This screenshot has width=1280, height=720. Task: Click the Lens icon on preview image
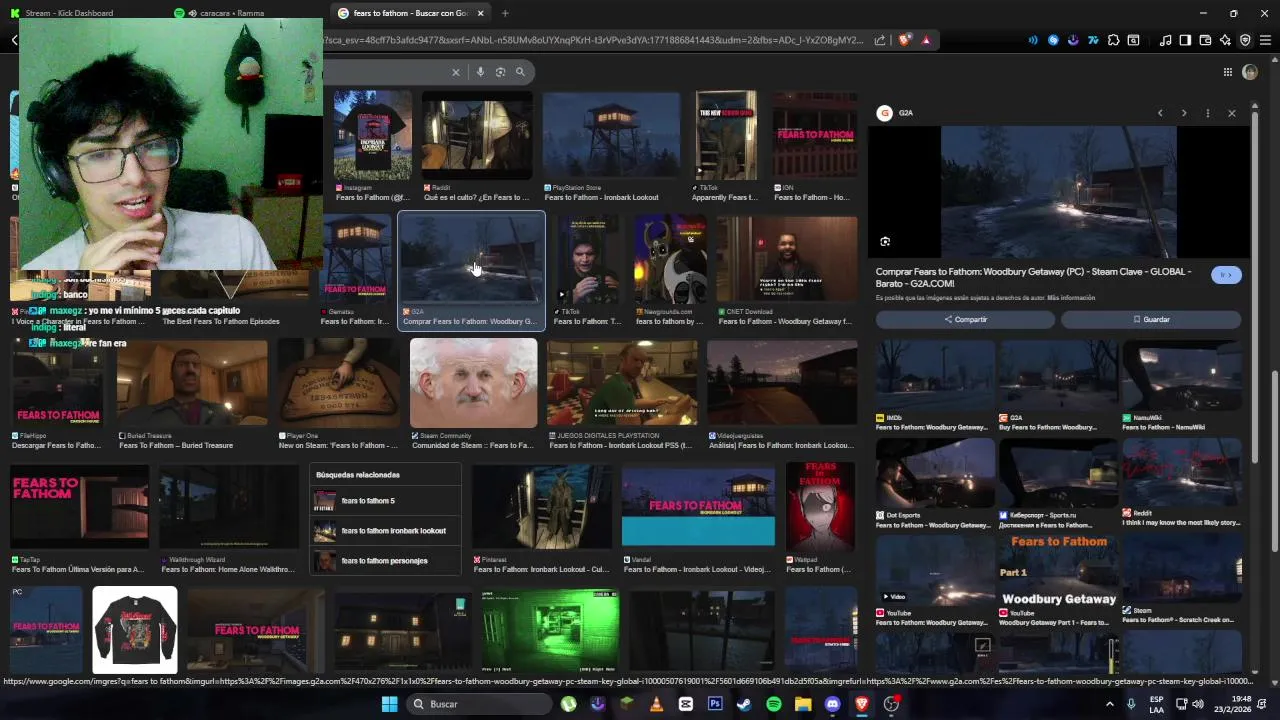885,241
